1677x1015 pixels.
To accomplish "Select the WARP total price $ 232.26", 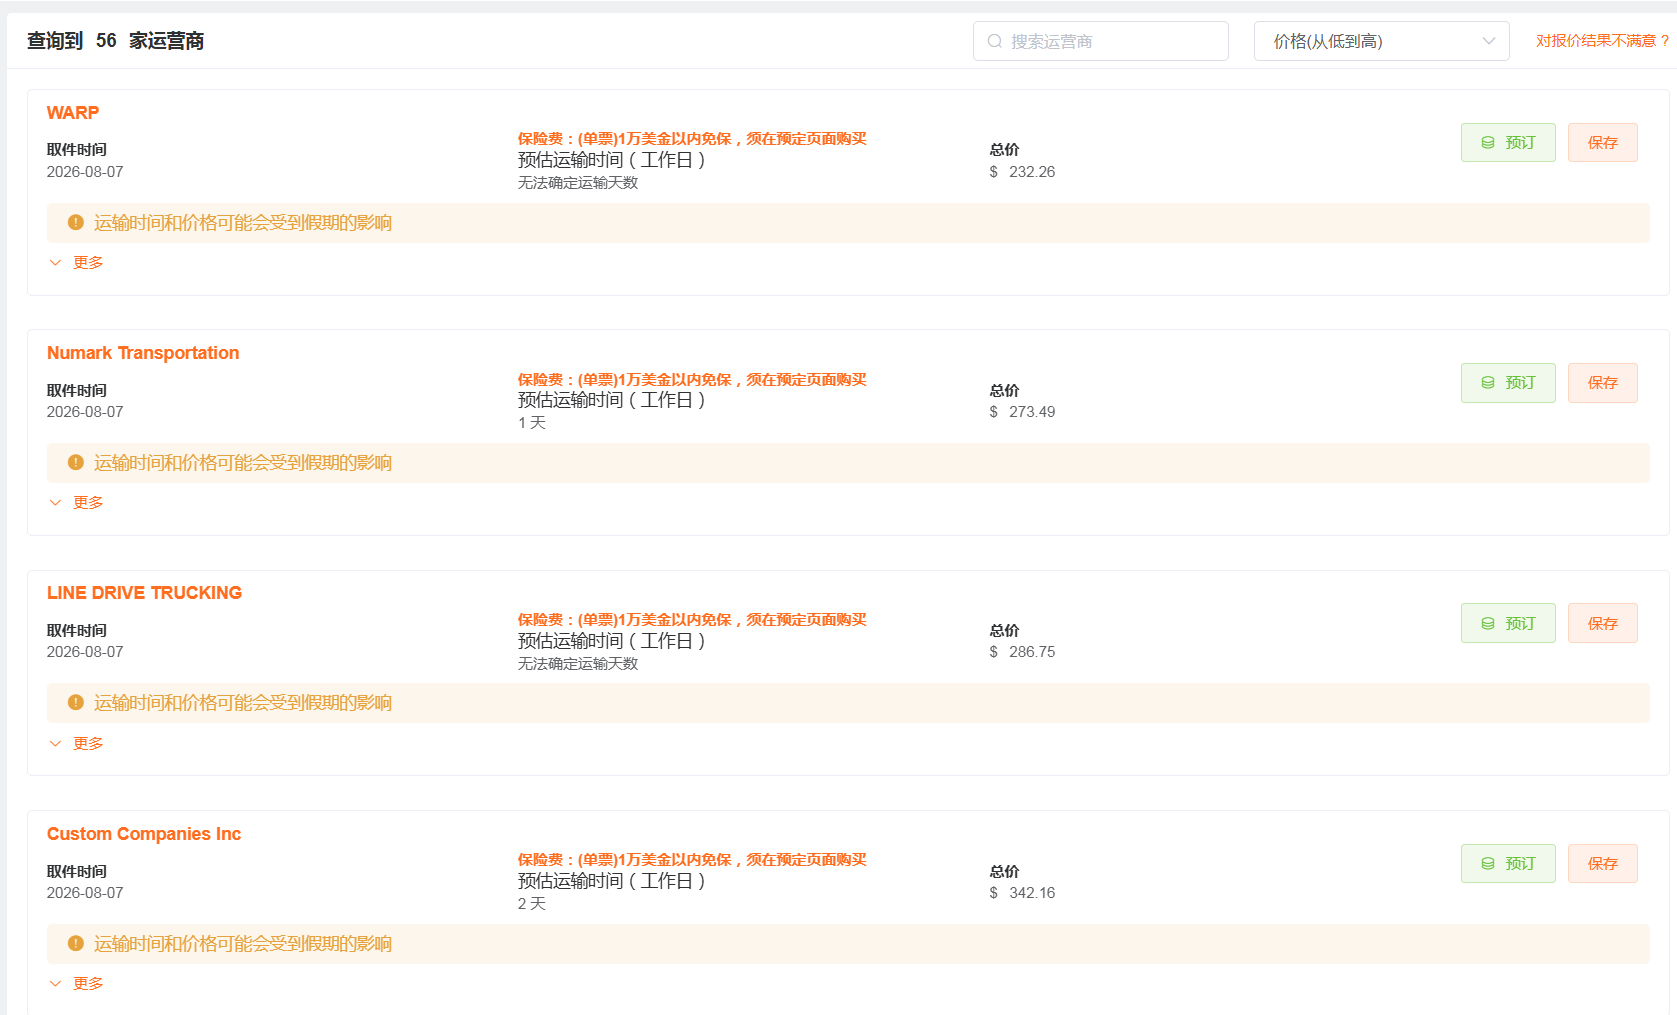I will tap(1022, 172).
